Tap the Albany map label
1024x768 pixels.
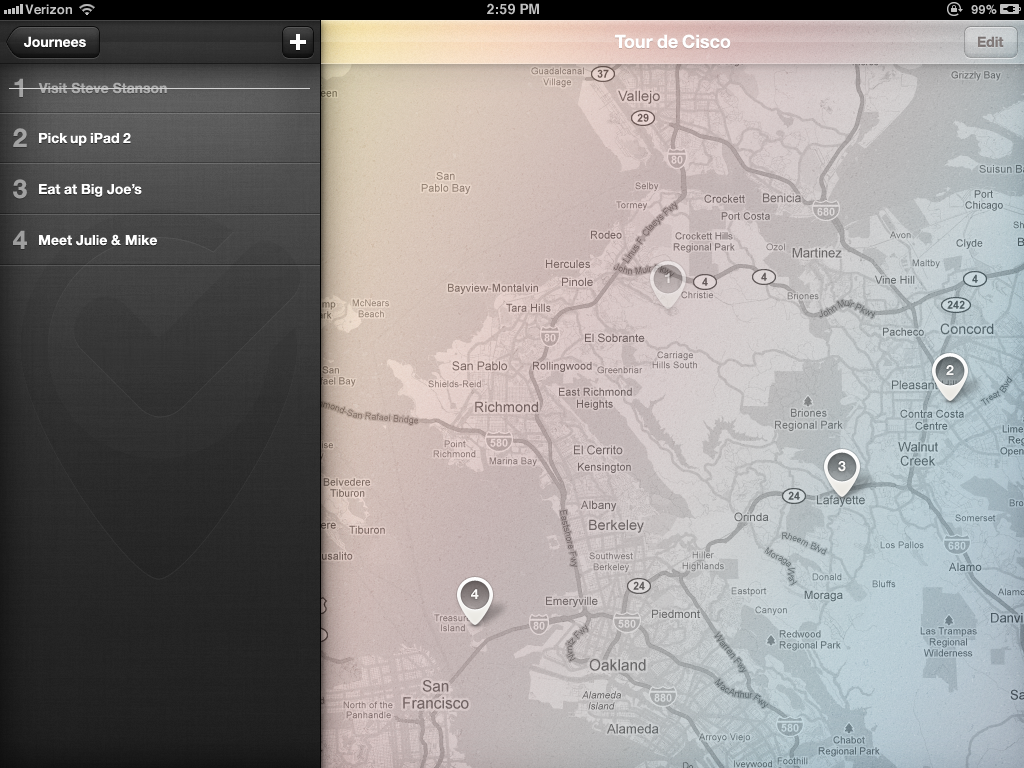598,505
